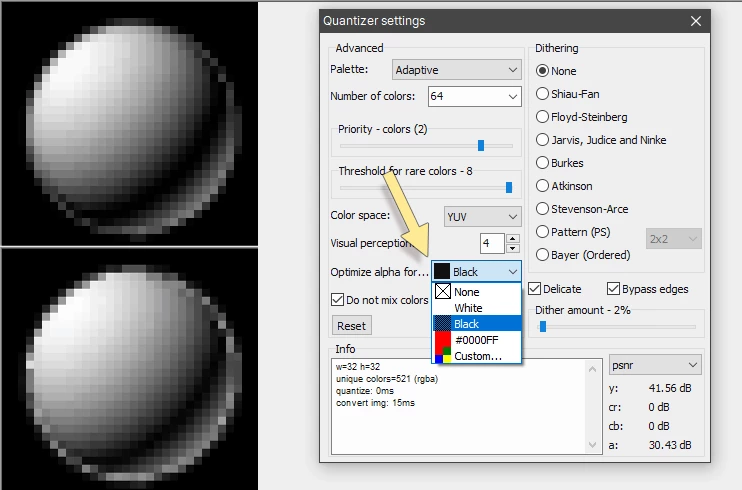Pick the #0000FF color entry
The image size is (742, 490).
click(x=477, y=340)
